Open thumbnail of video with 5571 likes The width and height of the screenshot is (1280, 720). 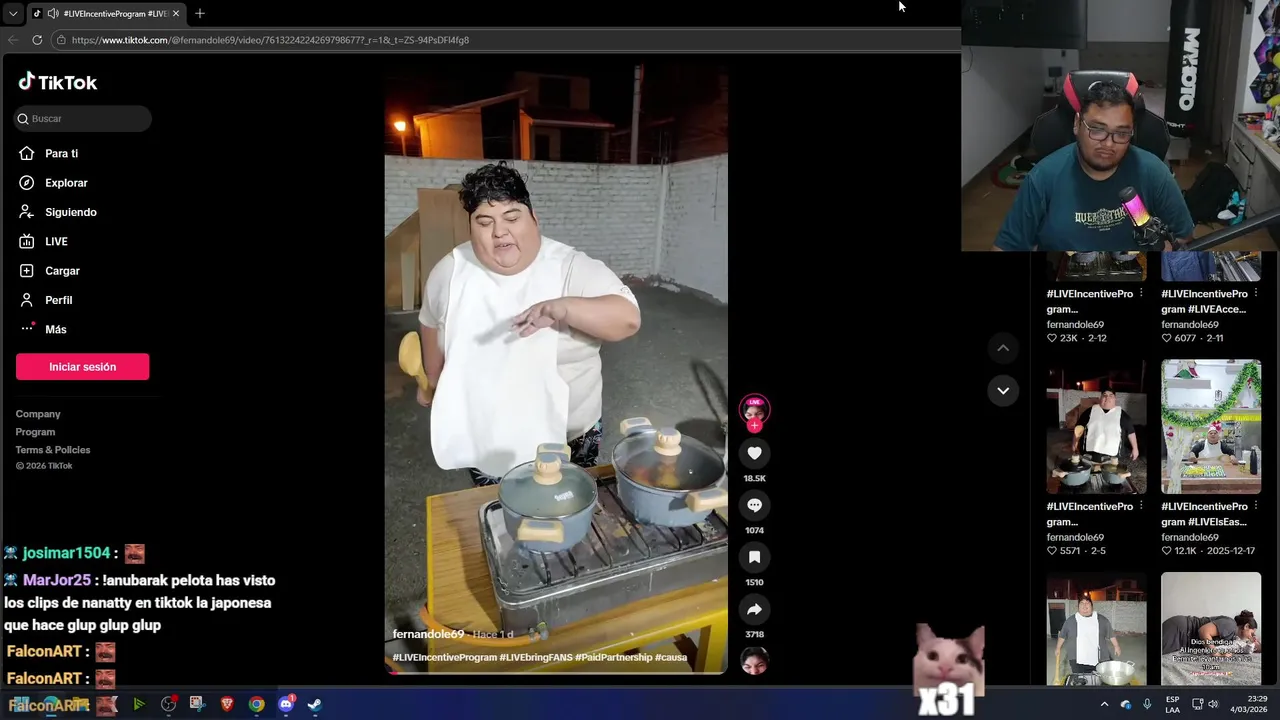(x=1096, y=427)
